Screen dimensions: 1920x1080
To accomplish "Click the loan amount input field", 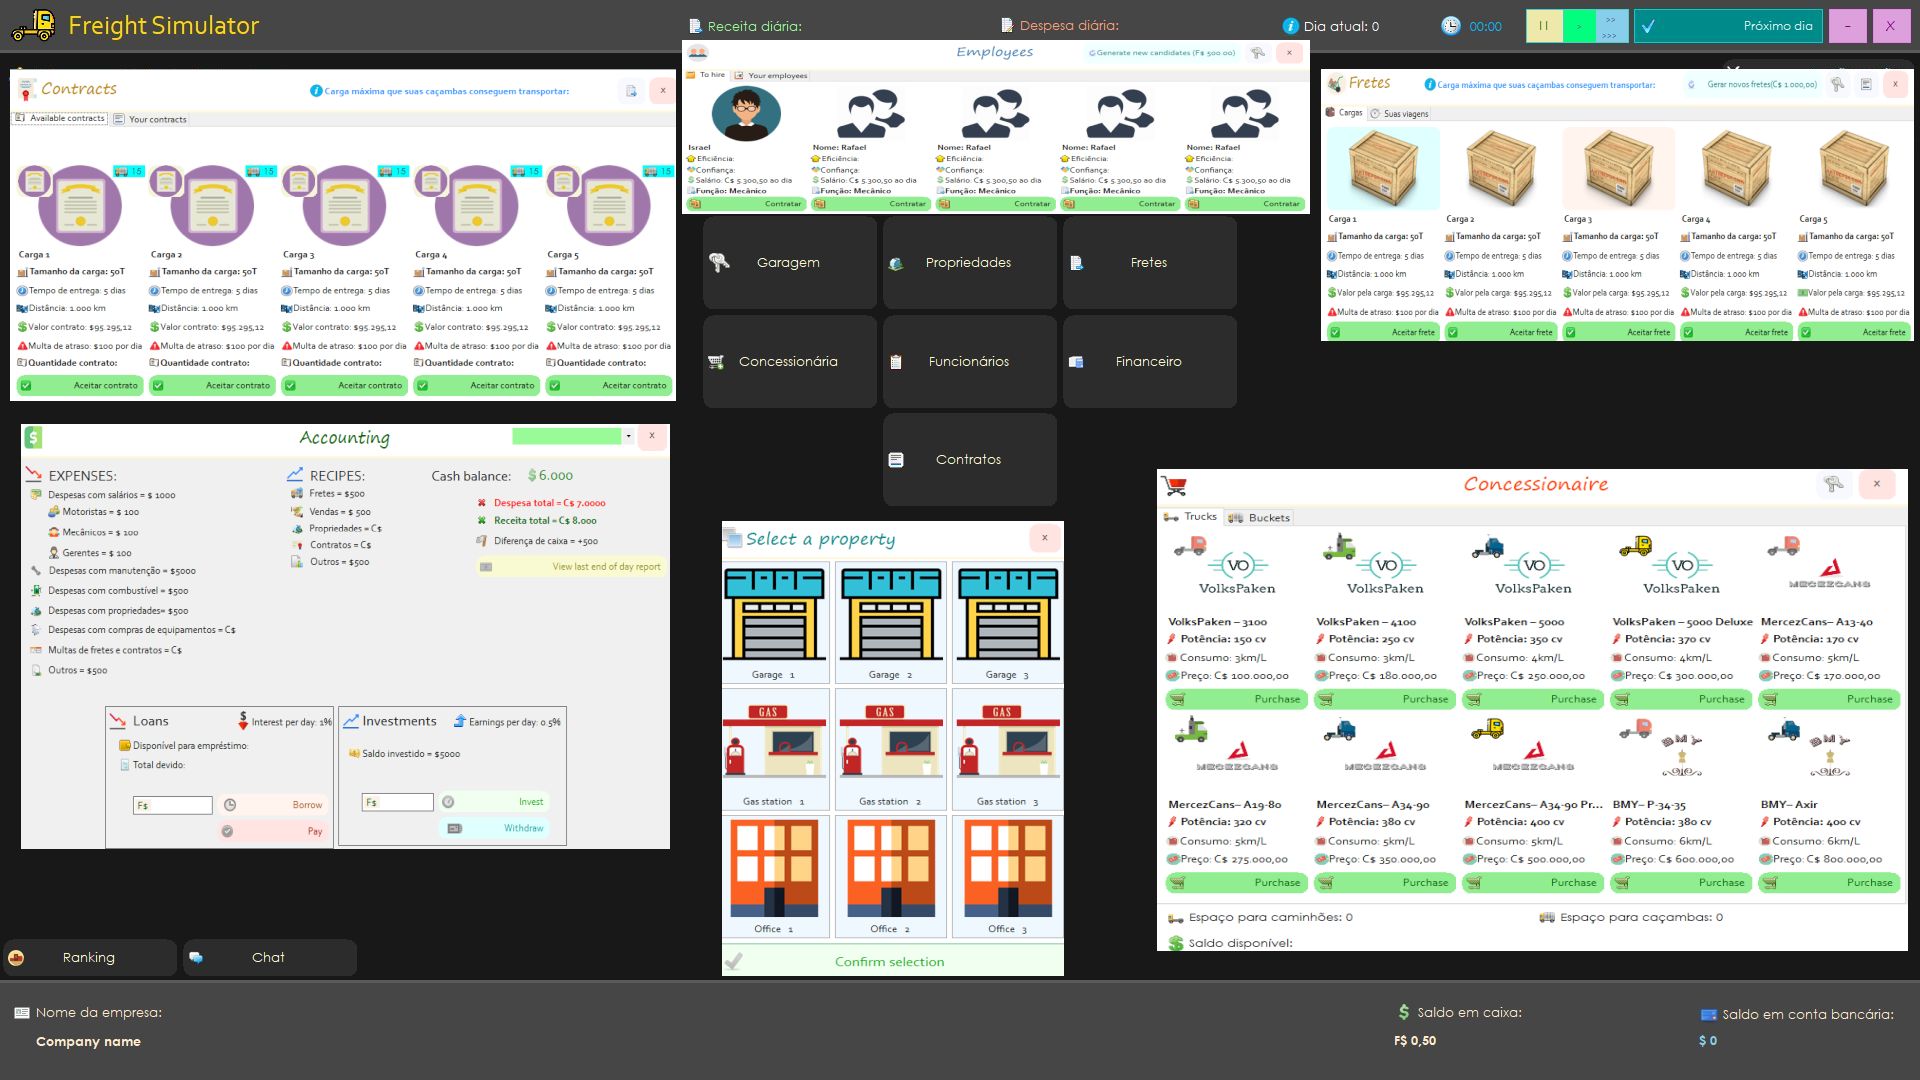I will tap(174, 805).
